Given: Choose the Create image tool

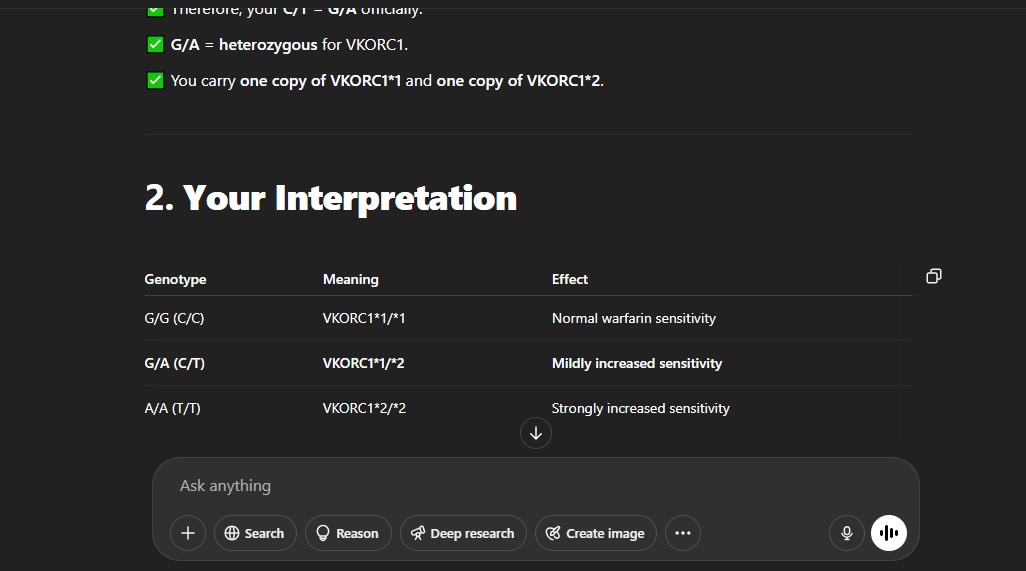Looking at the screenshot, I should [x=595, y=533].
